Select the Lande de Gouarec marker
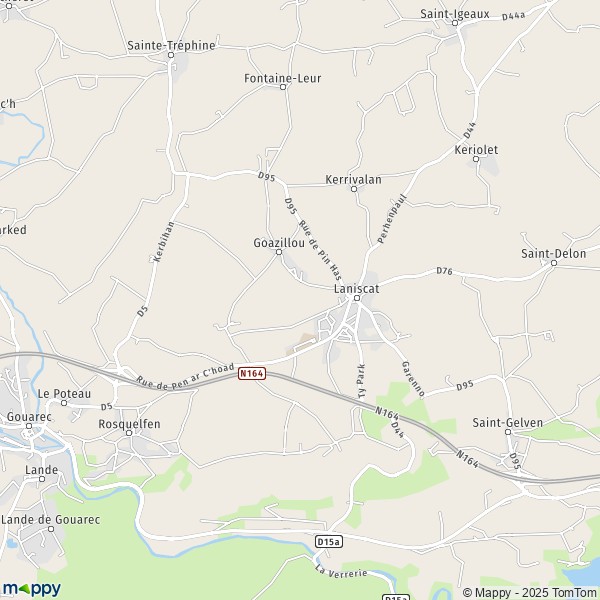Screen dimensions: 600x600 (51, 529)
